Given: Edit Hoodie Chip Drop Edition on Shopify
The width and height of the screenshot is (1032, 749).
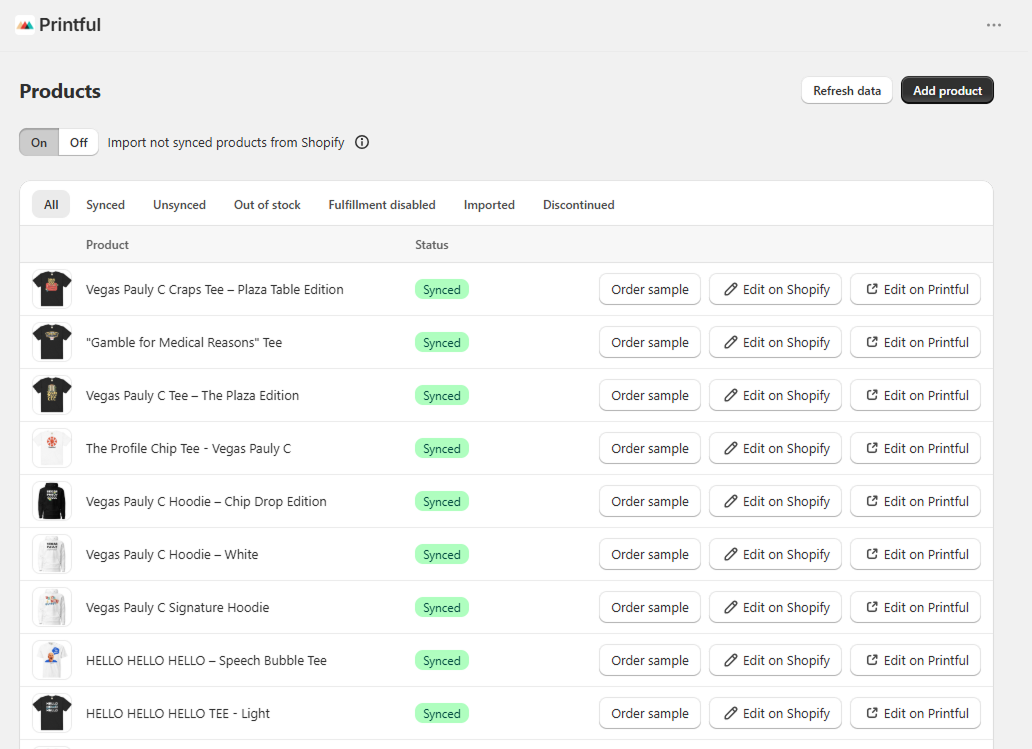Looking at the screenshot, I should tap(775, 502).
